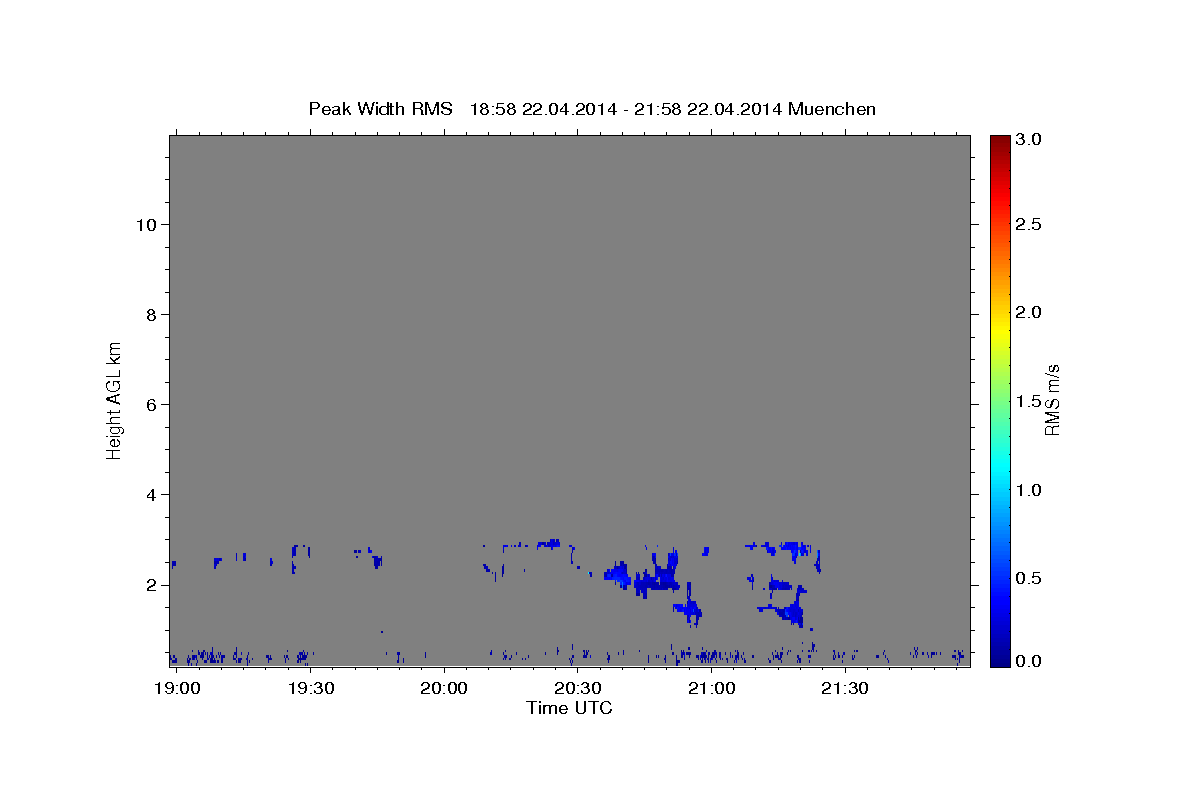
Task: Pick the green middle of the colorbar
Action: [999, 400]
